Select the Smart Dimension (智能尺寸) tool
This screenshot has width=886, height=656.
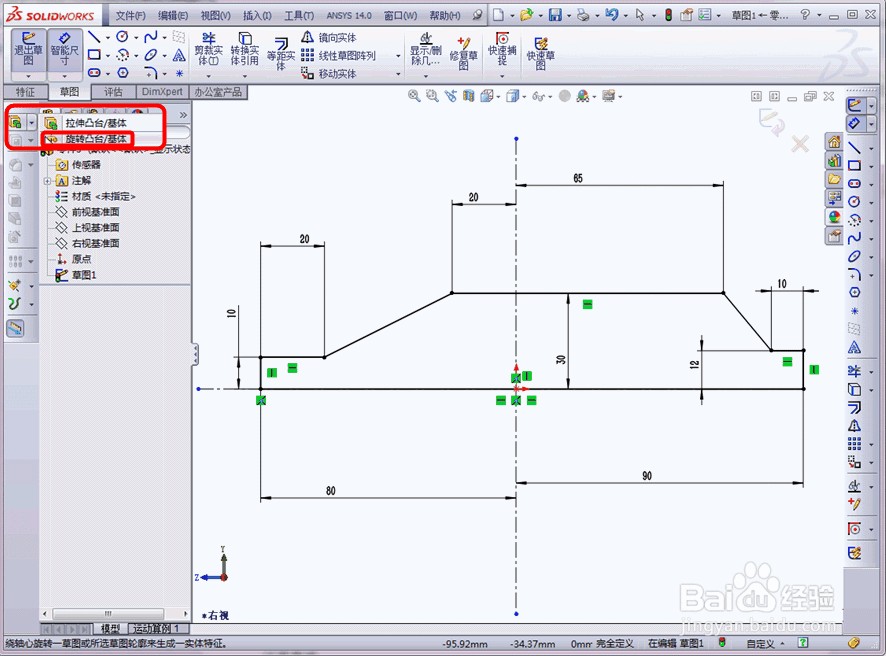coord(64,49)
